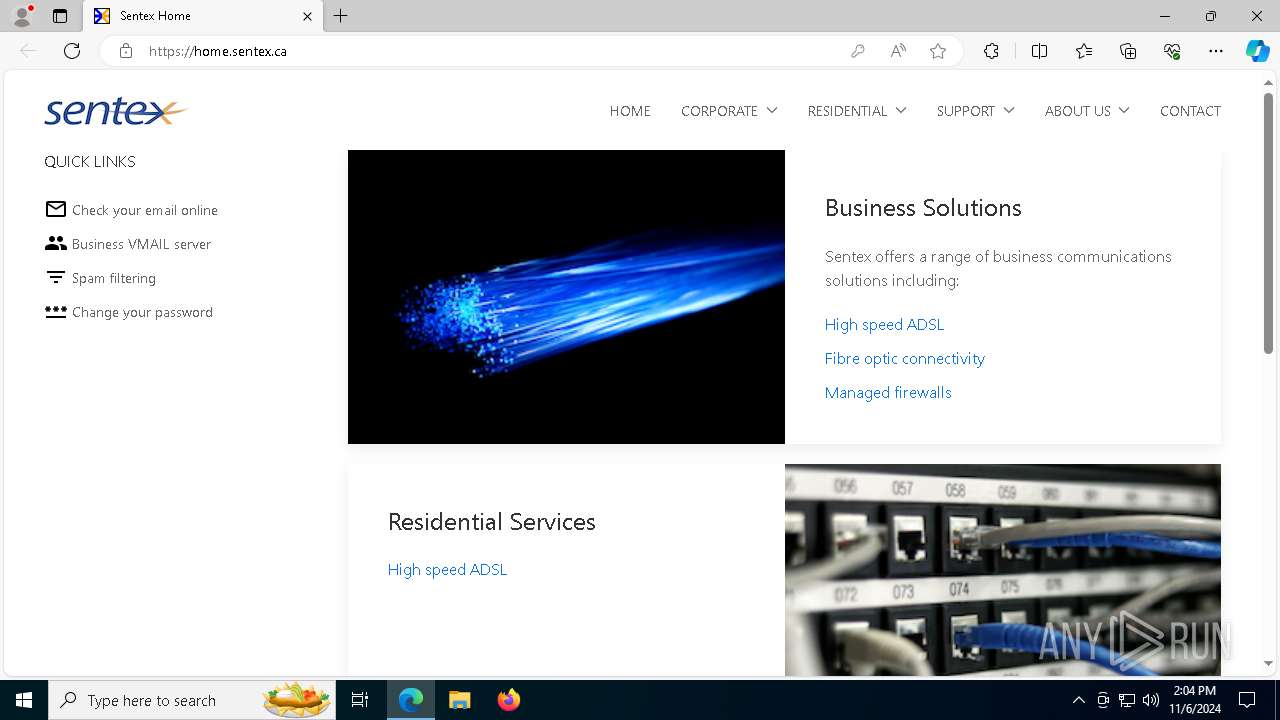Open the Extensions icon

point(991,51)
